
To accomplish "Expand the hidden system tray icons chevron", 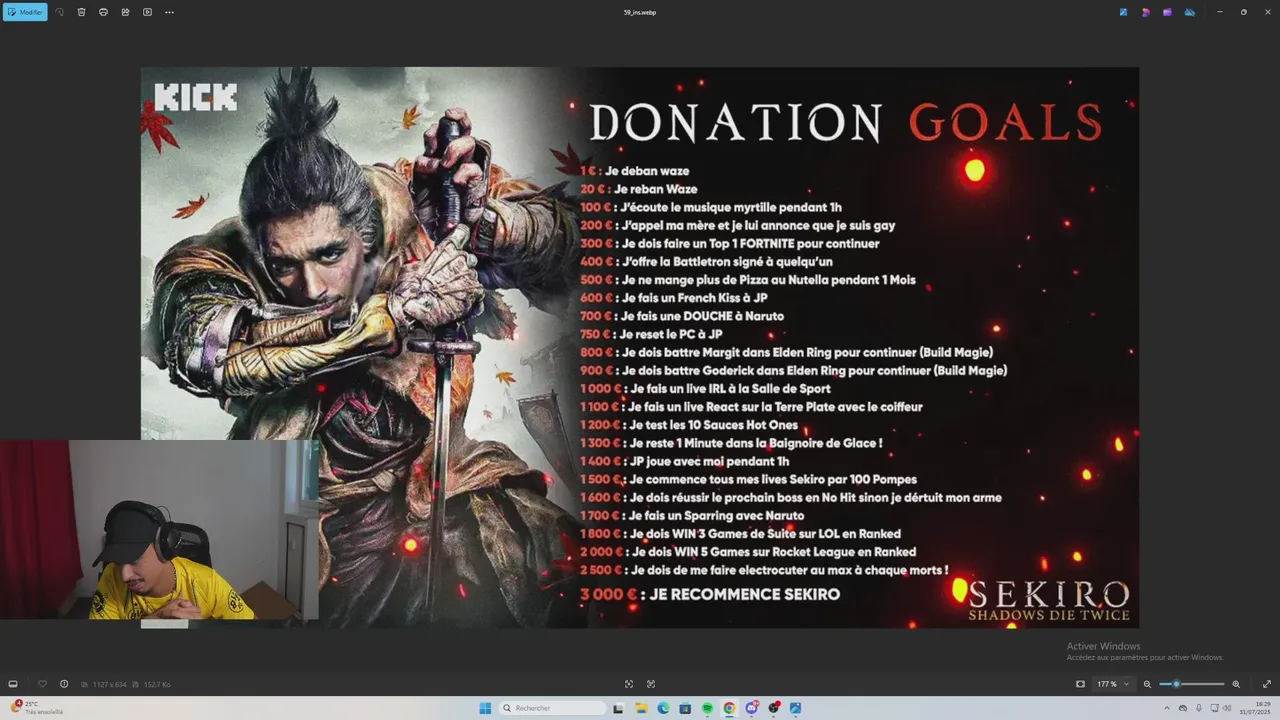I will pyautogui.click(x=1166, y=708).
